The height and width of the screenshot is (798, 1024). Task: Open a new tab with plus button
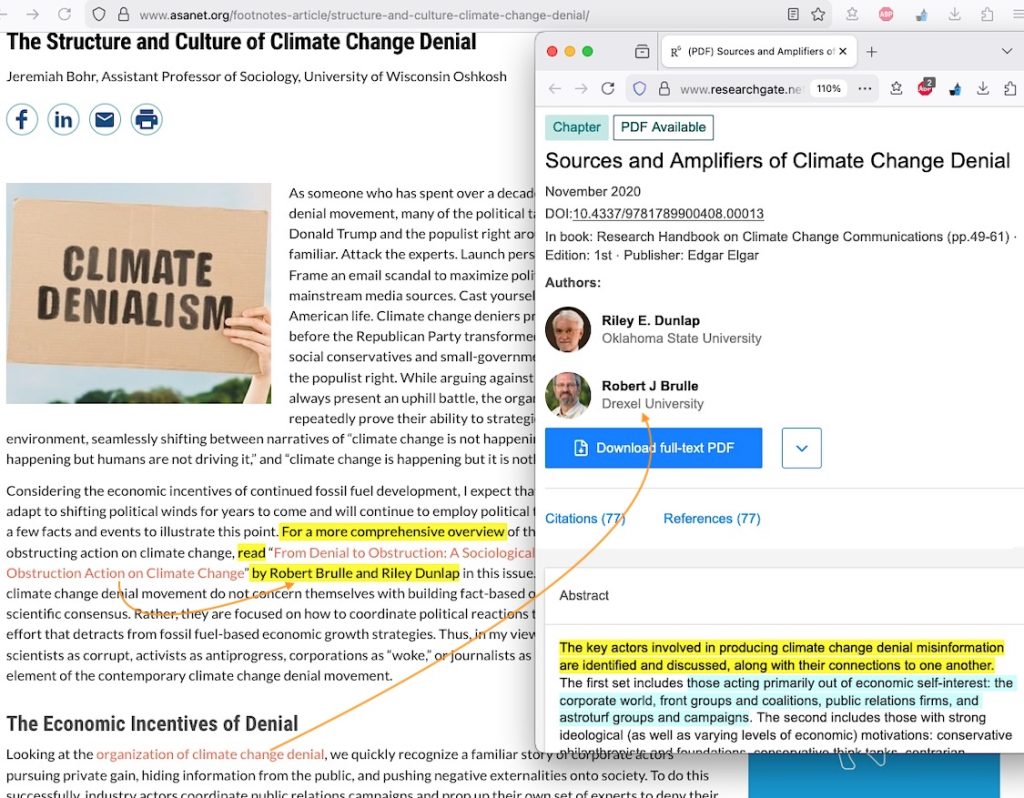click(872, 51)
